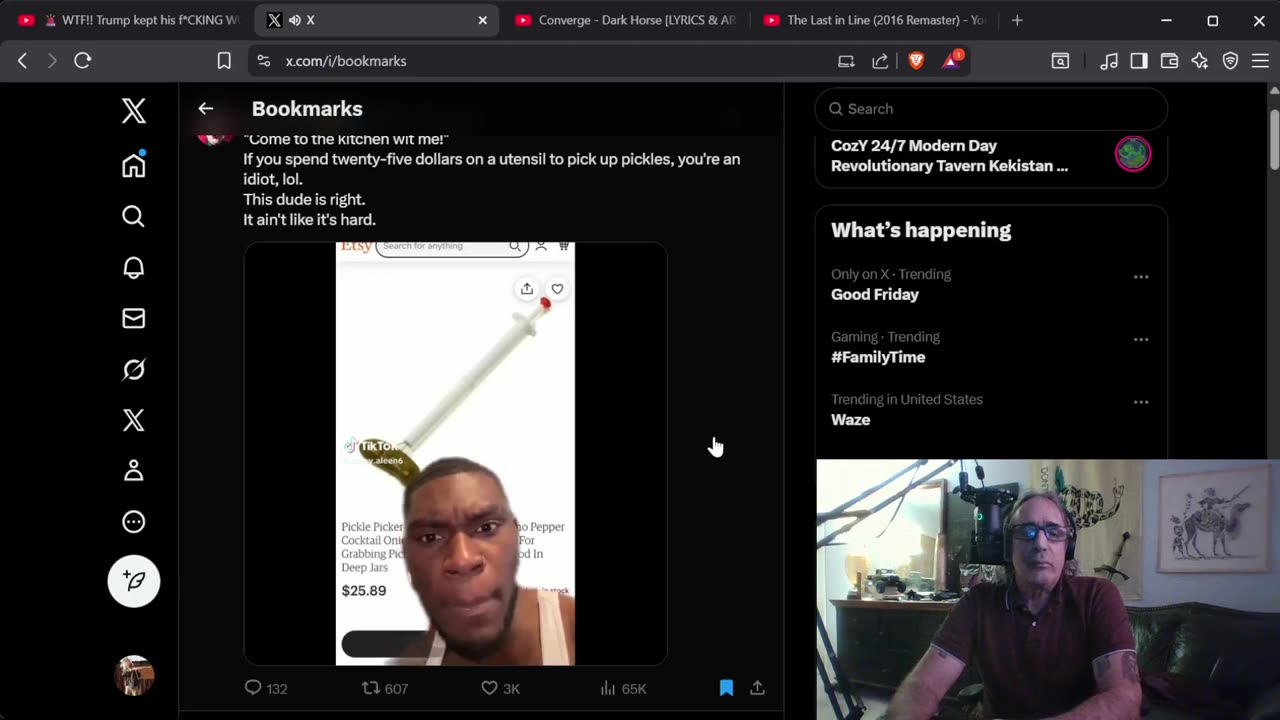Viewport: 1280px width, 720px height.
Task: Share the post using share icon
Action: pos(757,688)
